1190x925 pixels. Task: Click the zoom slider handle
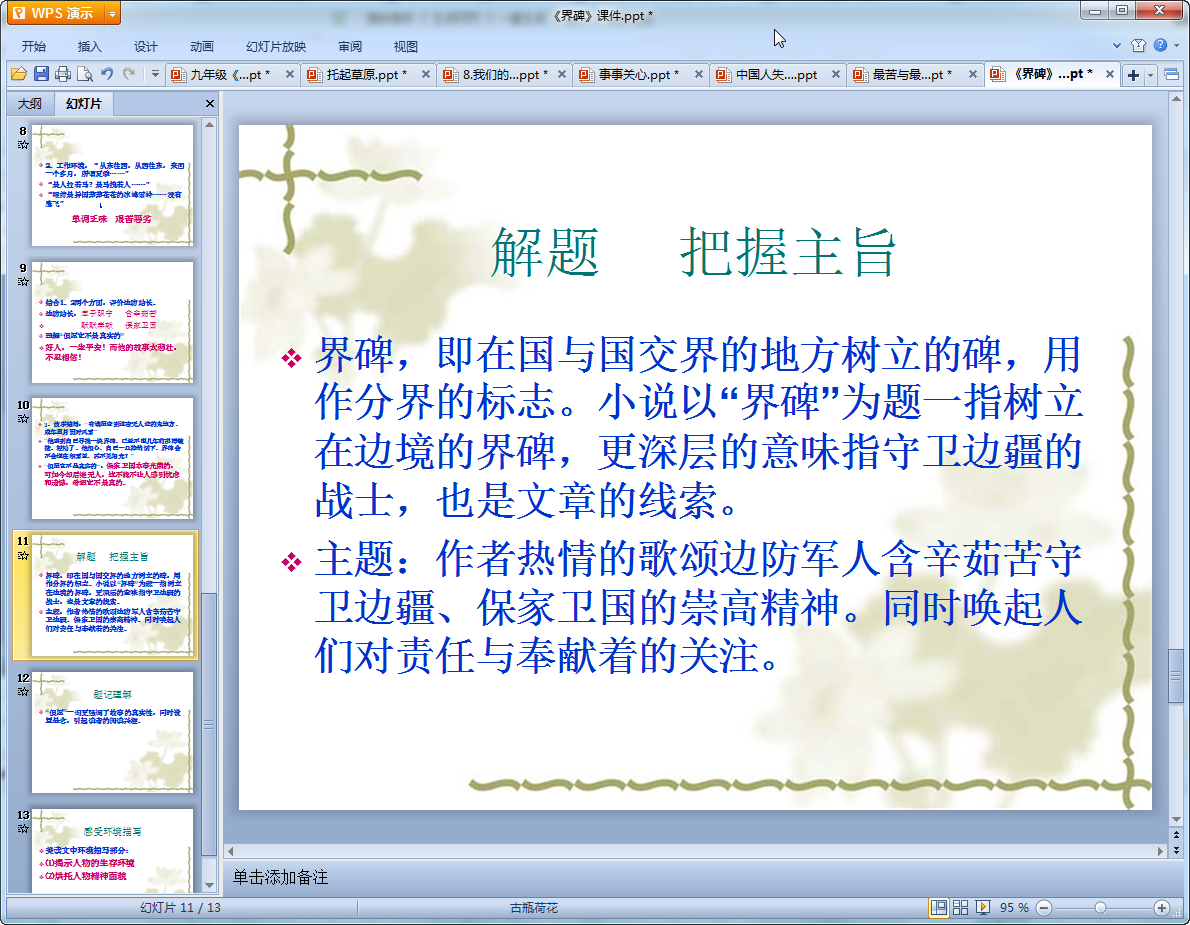coord(1100,908)
